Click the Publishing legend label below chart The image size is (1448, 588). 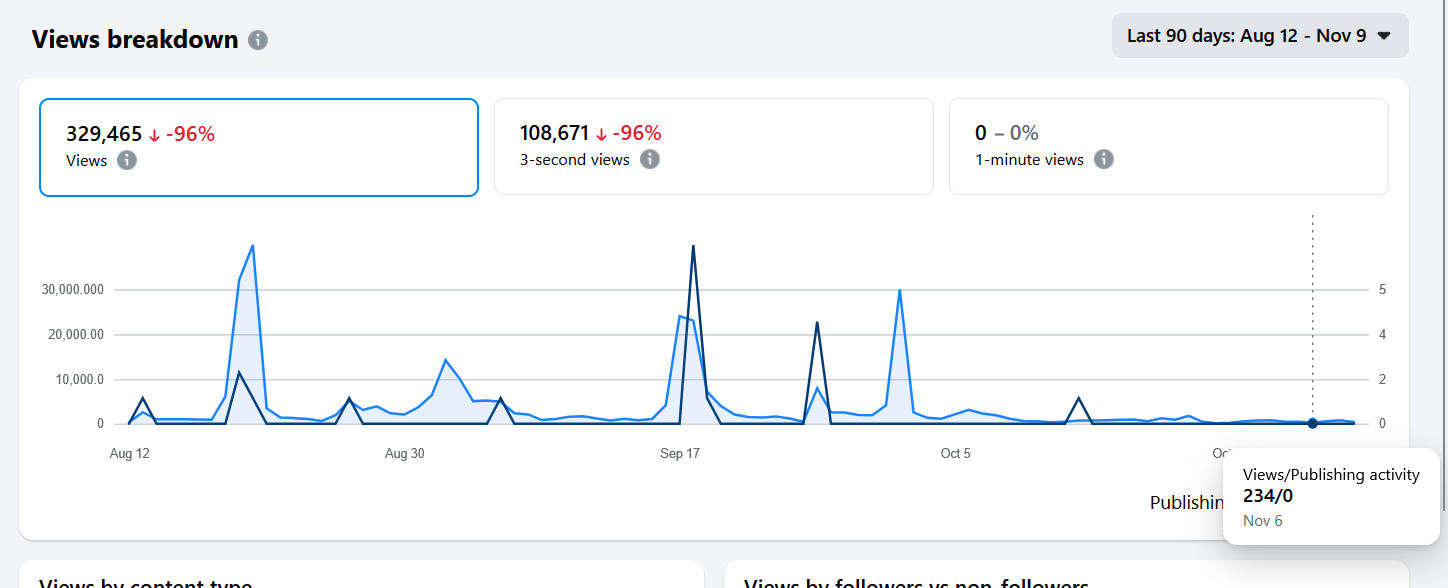tap(1186, 503)
